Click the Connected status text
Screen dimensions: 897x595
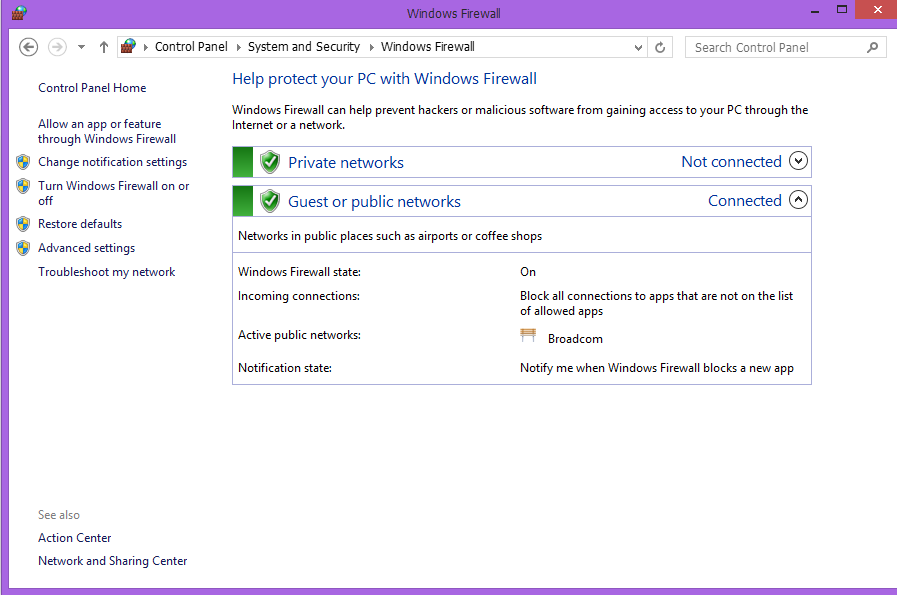click(x=745, y=201)
